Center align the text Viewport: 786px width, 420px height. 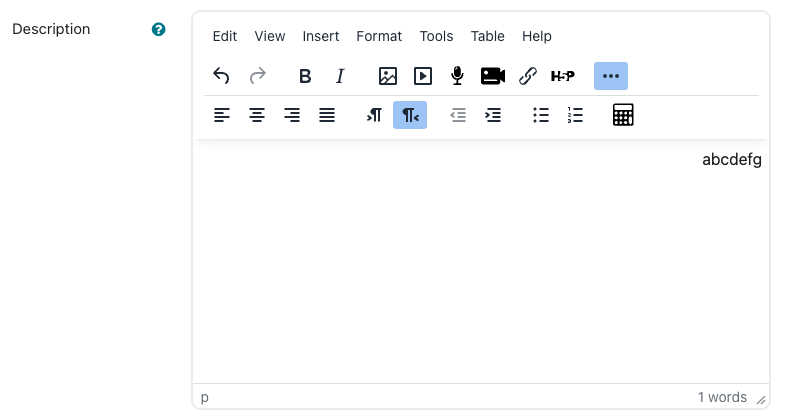tap(257, 115)
